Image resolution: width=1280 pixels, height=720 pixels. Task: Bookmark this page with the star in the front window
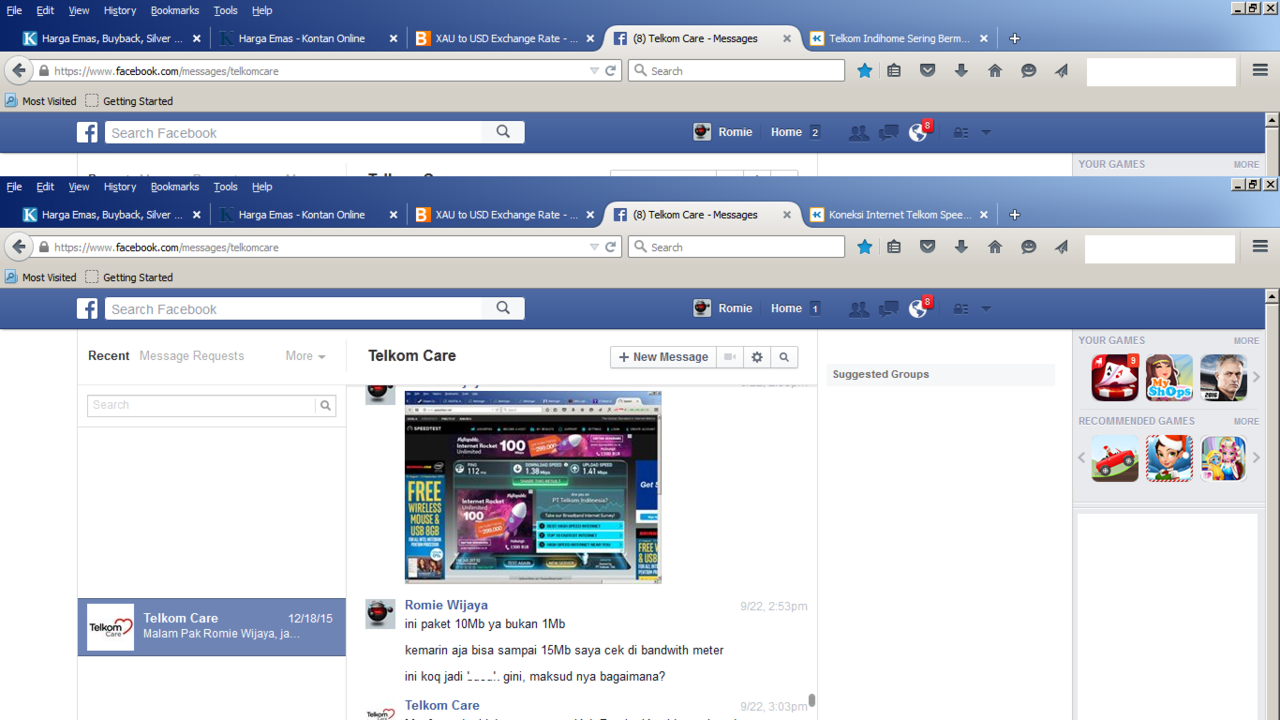pos(865,247)
